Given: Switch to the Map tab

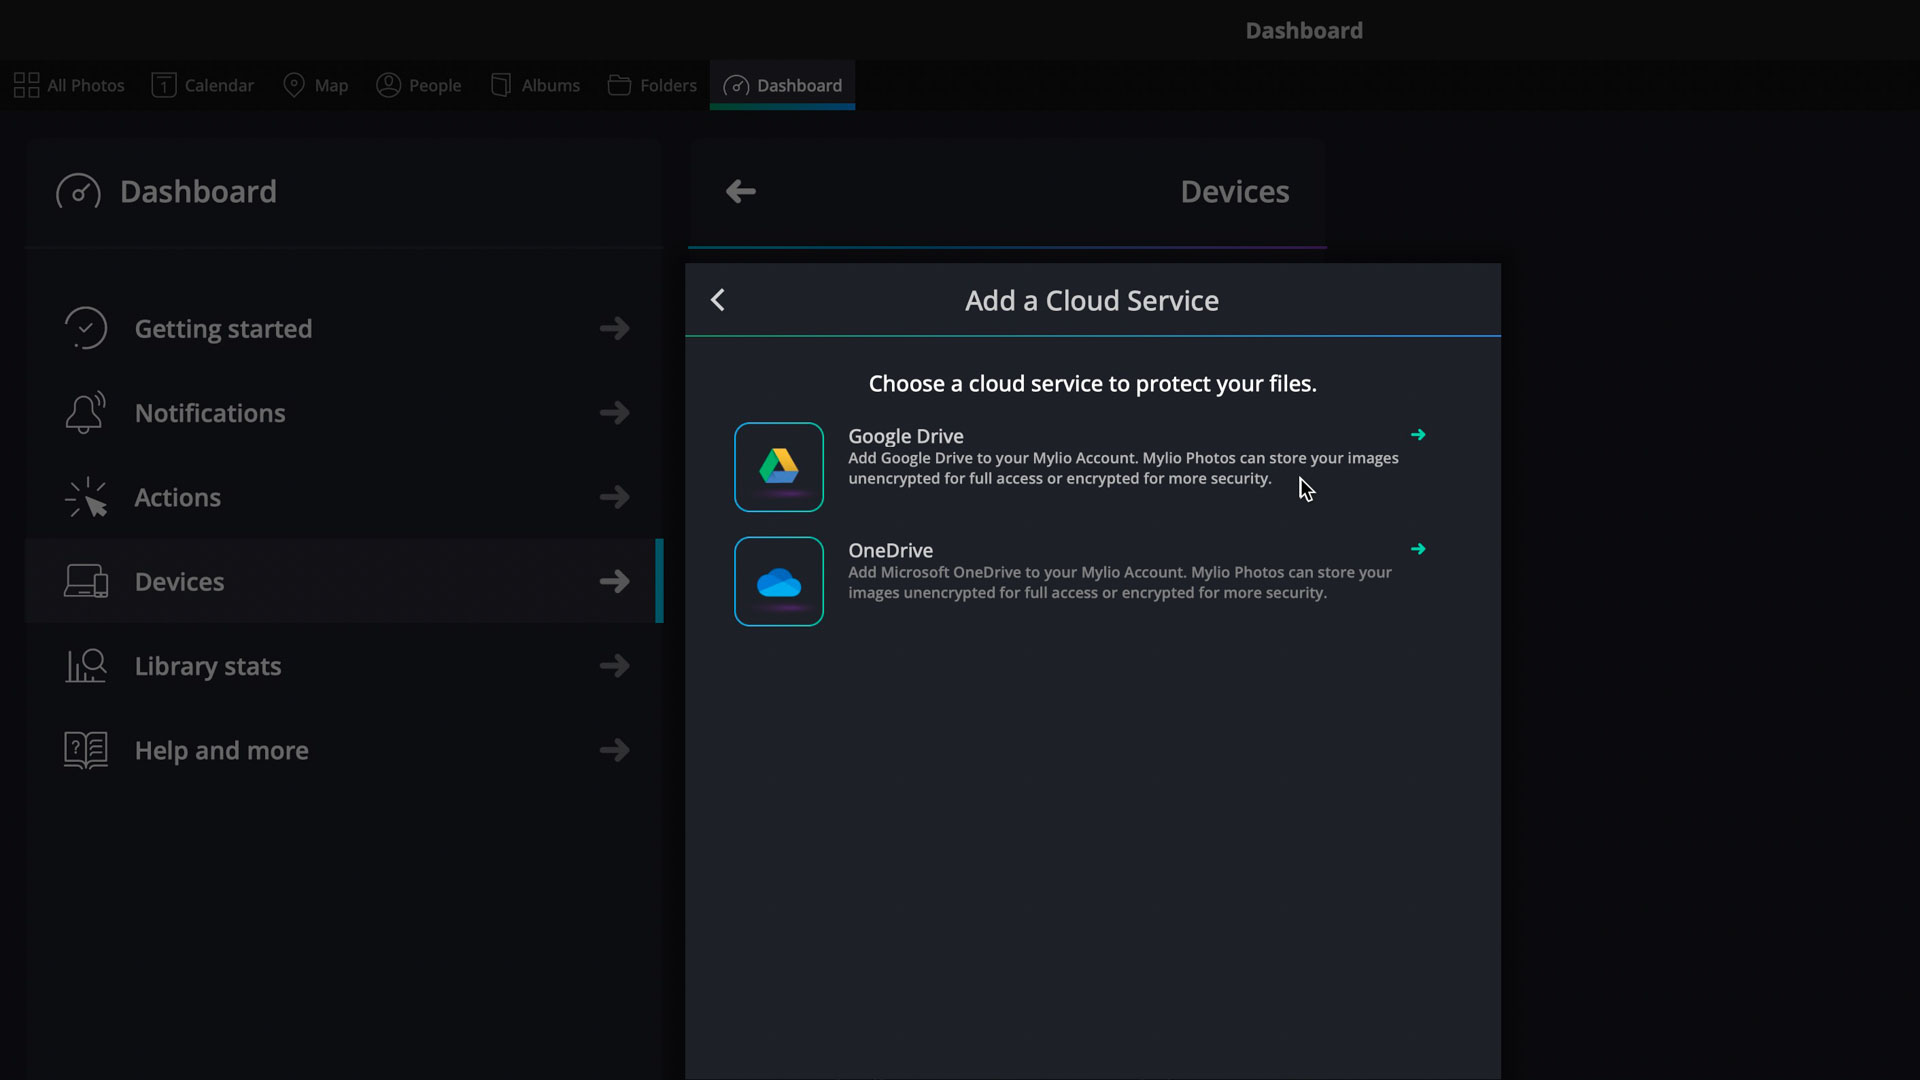Looking at the screenshot, I should (x=316, y=85).
